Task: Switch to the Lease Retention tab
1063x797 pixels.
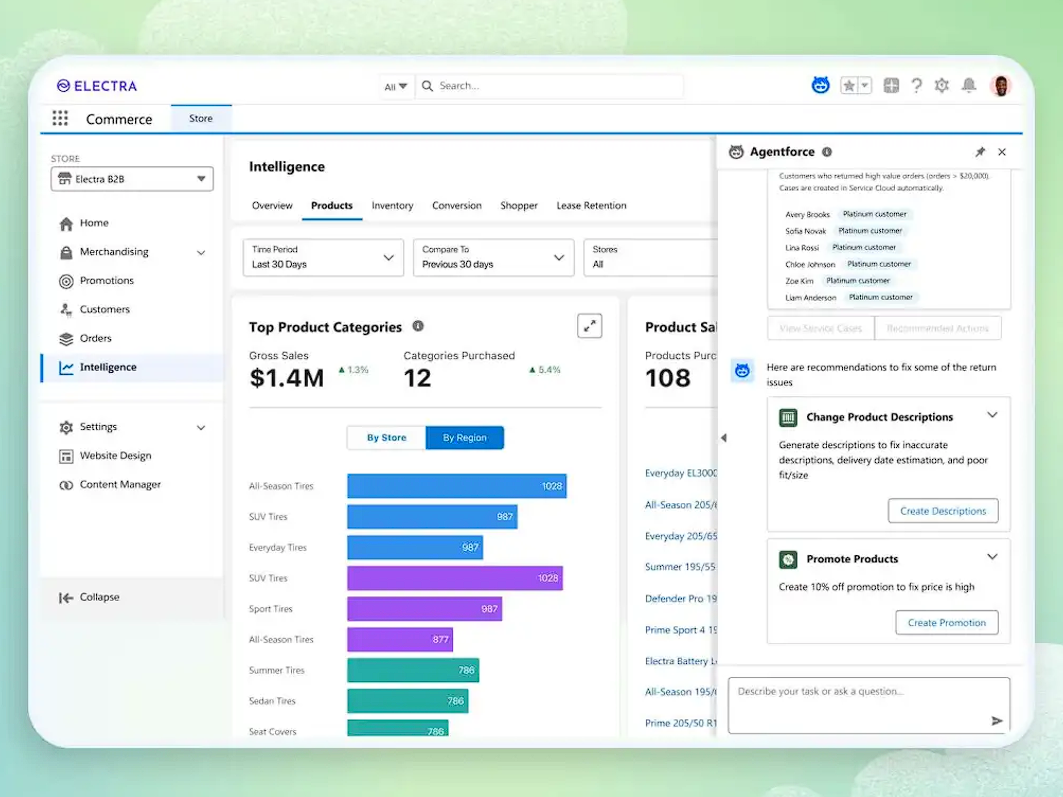Action: 591,205
